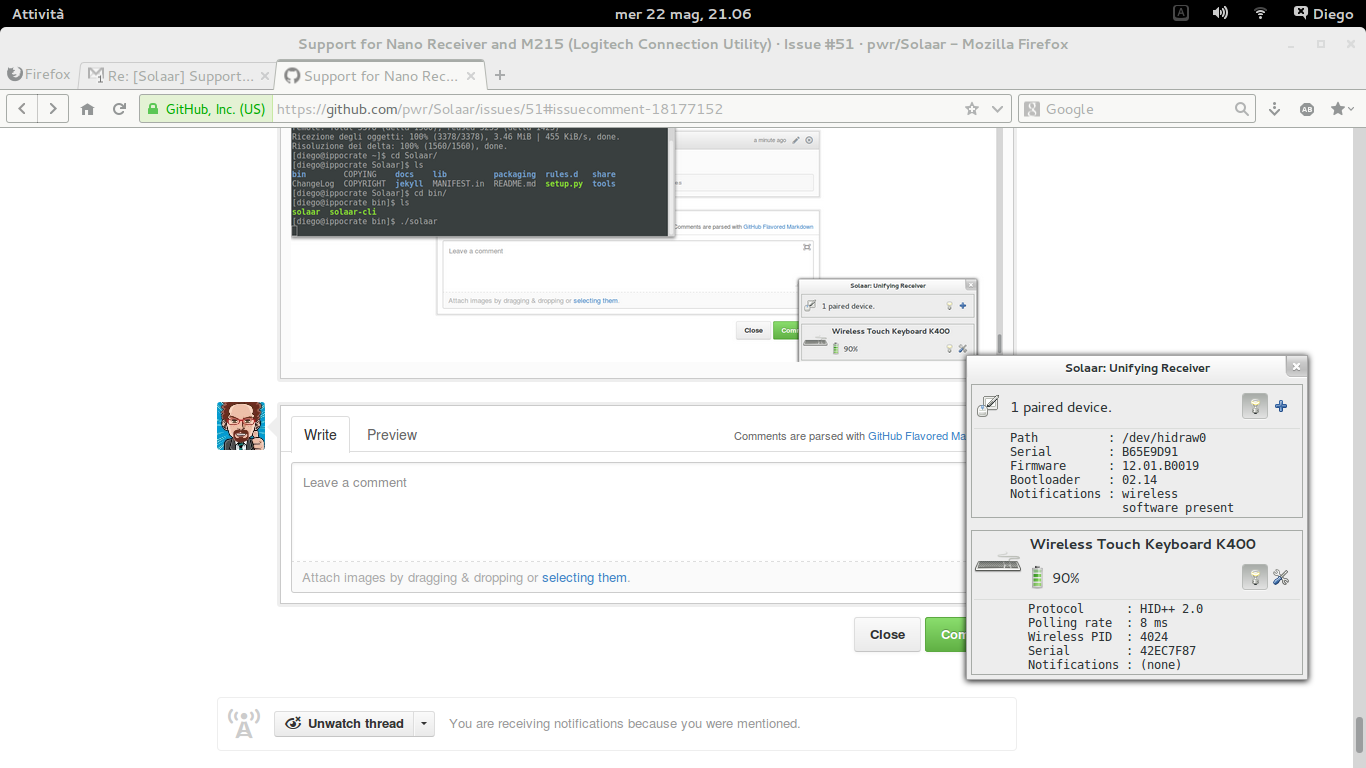
Task: Click the notification broadcast icon beside Unwatch thread
Action: [x=243, y=723]
